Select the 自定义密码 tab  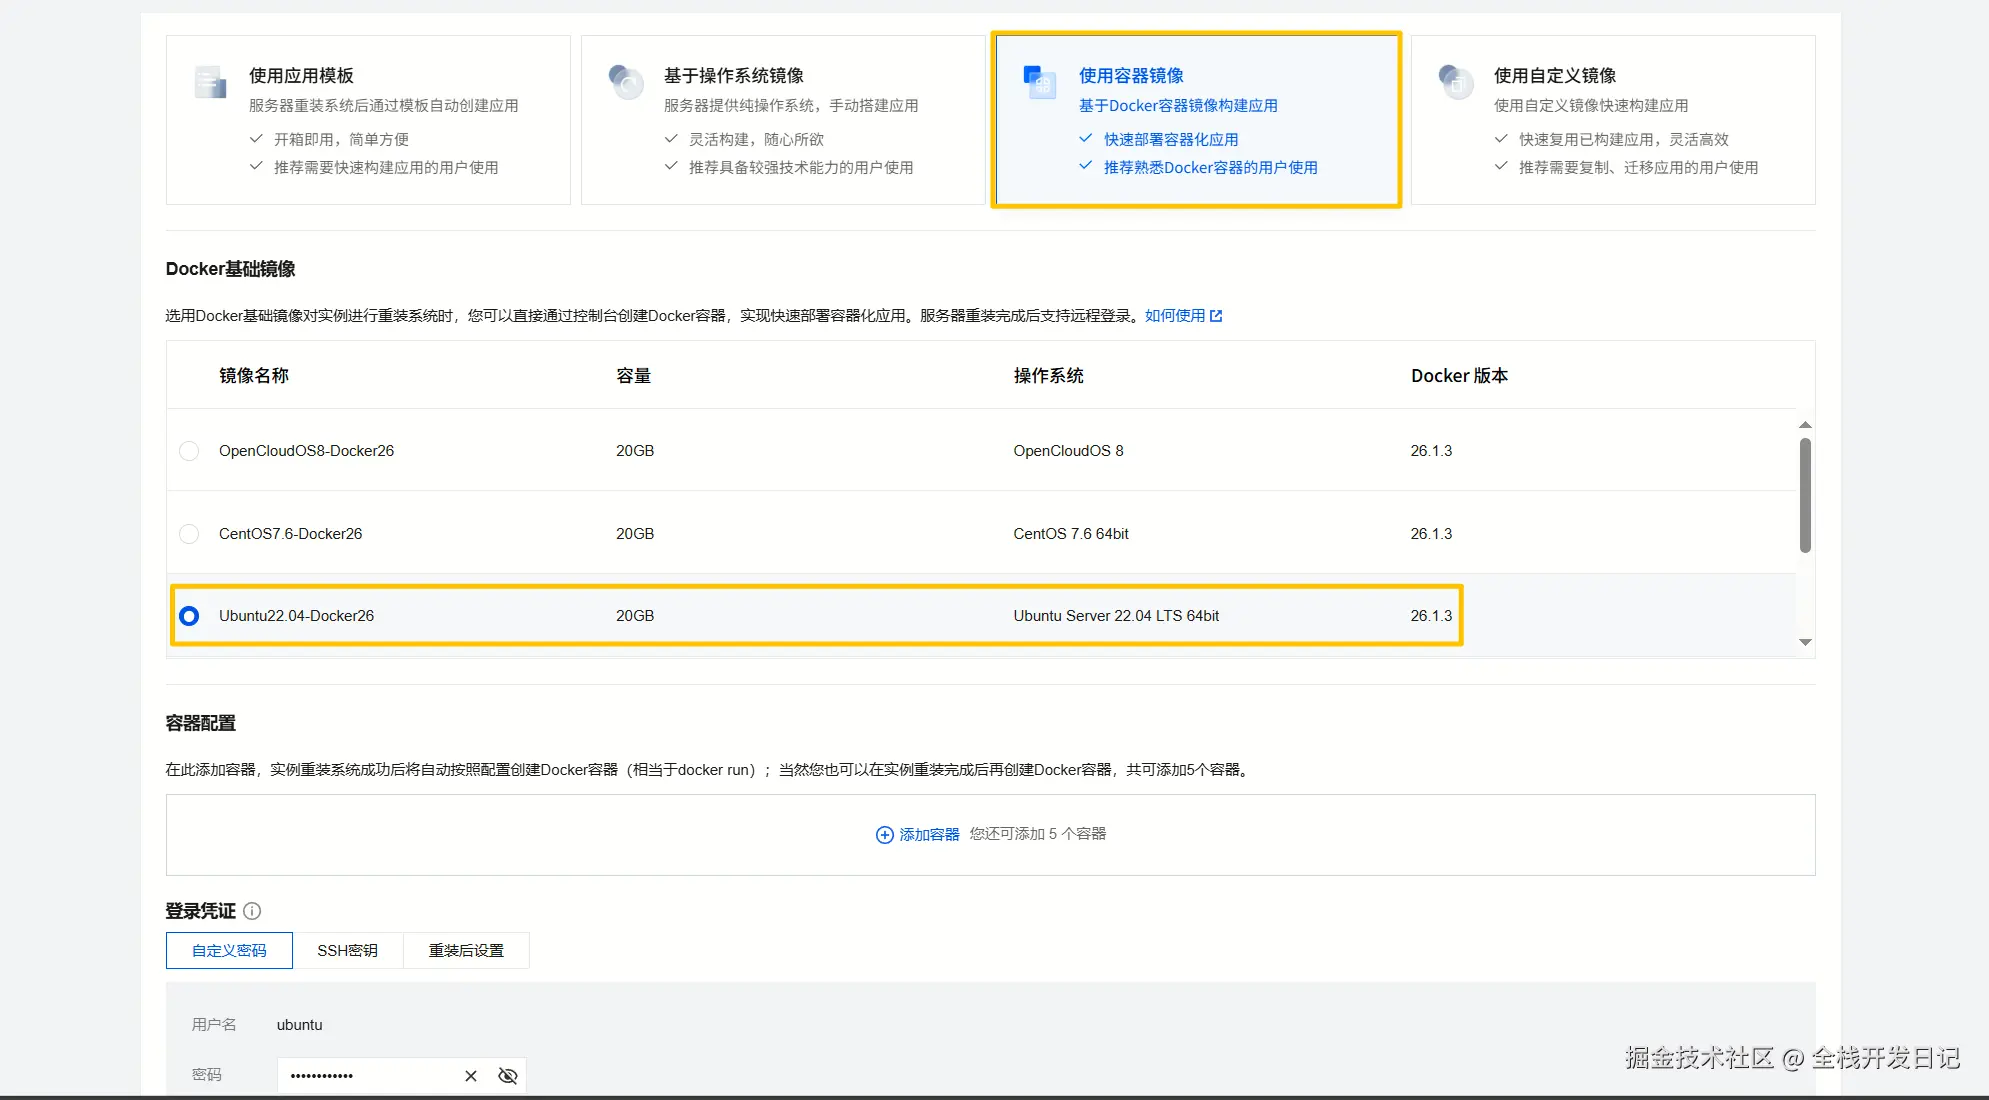229,951
